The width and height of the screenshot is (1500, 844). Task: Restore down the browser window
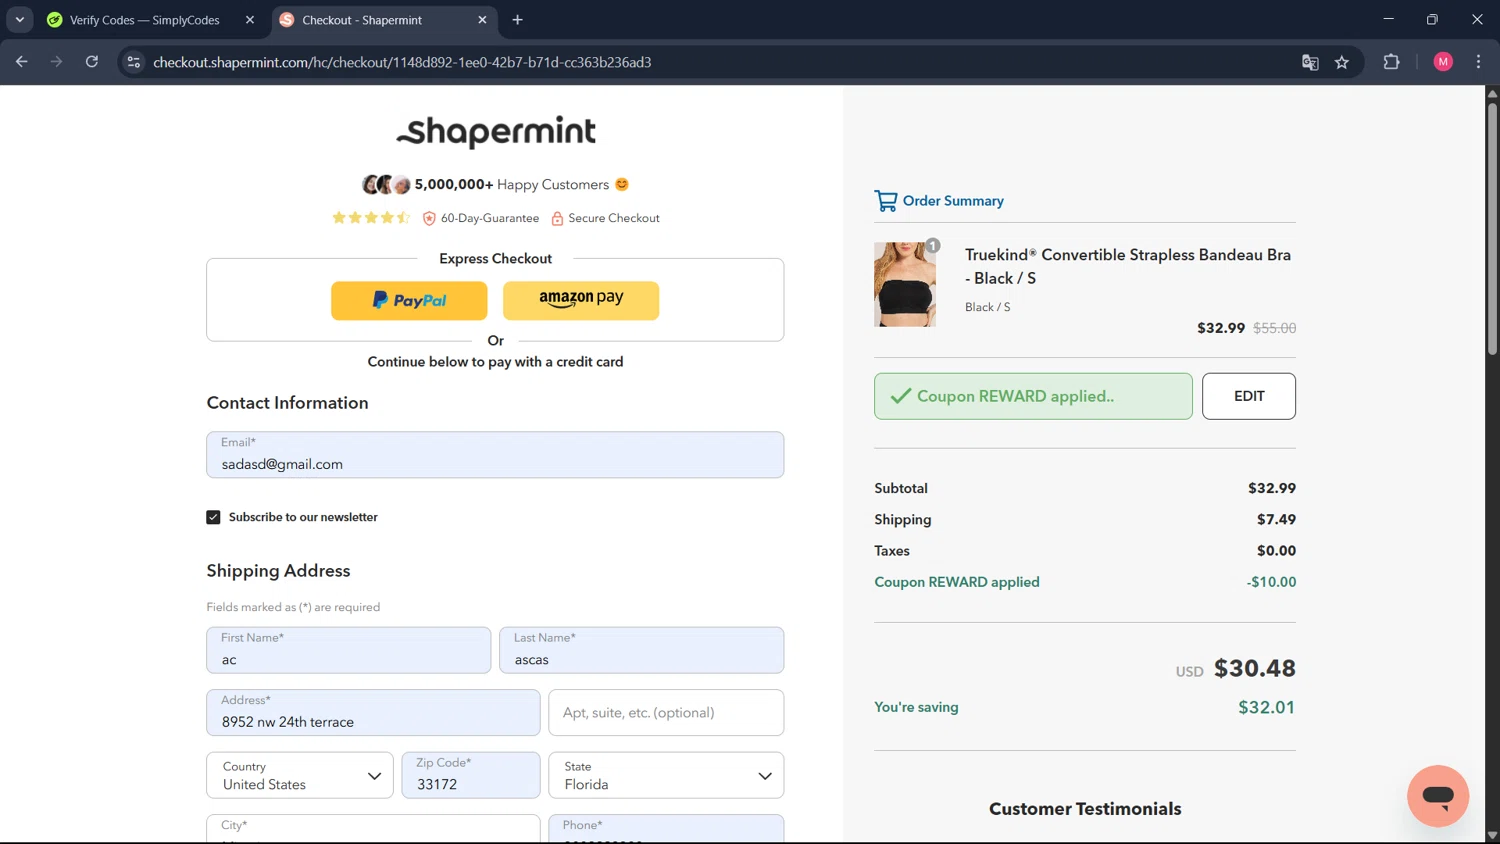pyautogui.click(x=1432, y=19)
